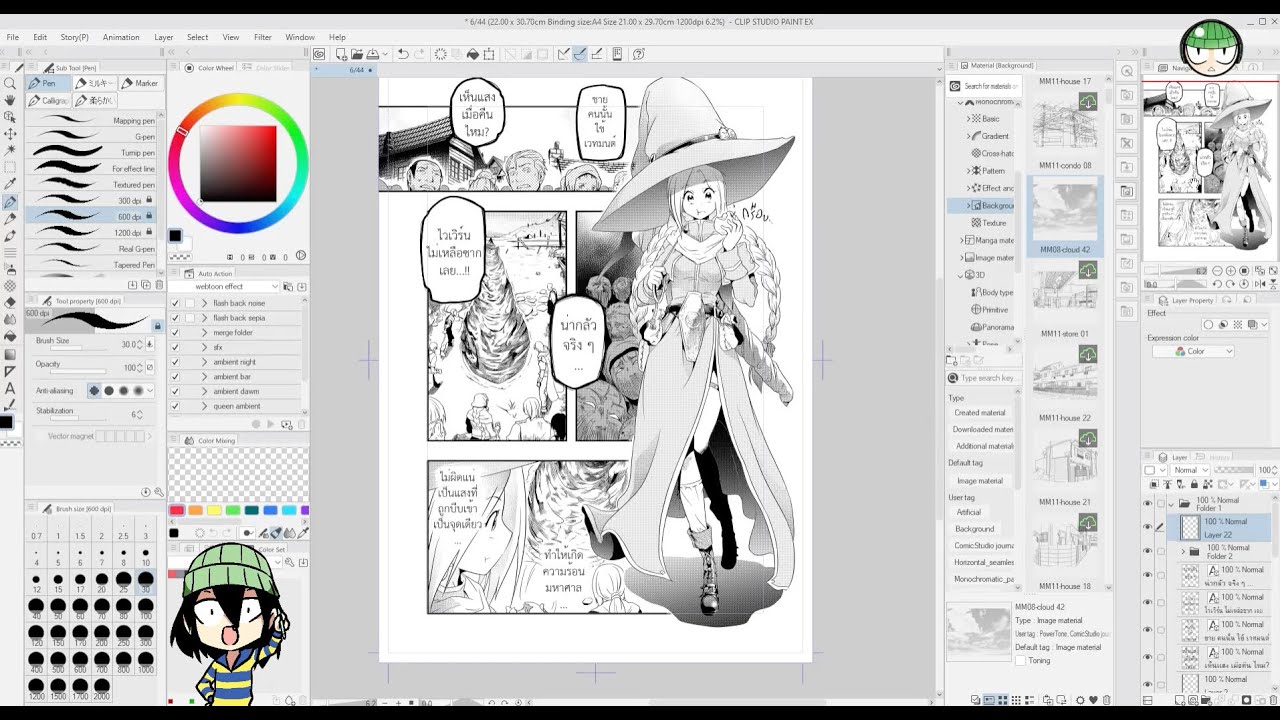Collapse 3D material tree item

point(962,275)
